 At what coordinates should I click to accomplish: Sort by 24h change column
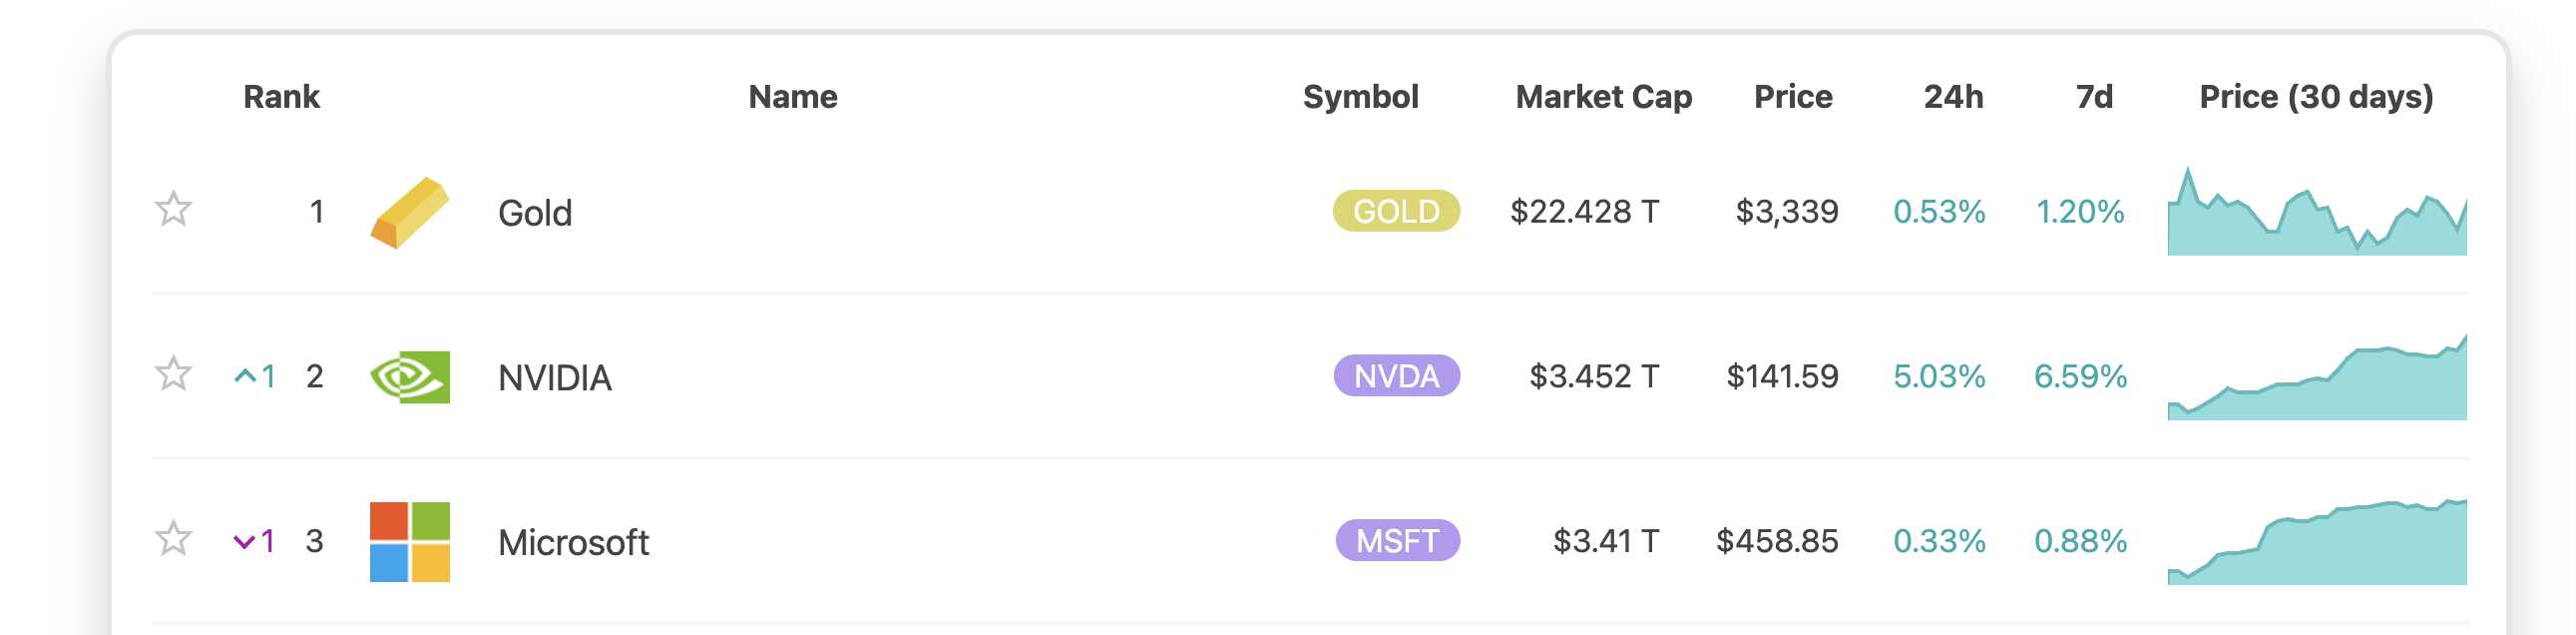(1953, 97)
